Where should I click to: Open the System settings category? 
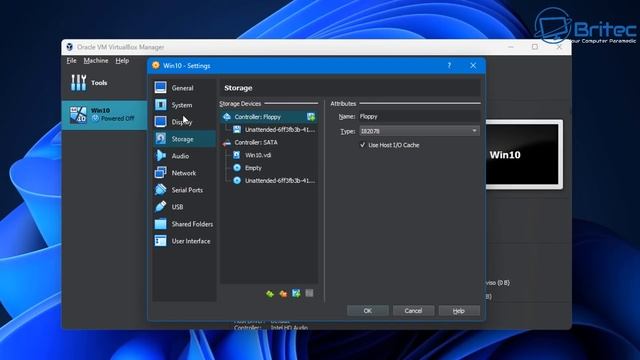[184, 105]
